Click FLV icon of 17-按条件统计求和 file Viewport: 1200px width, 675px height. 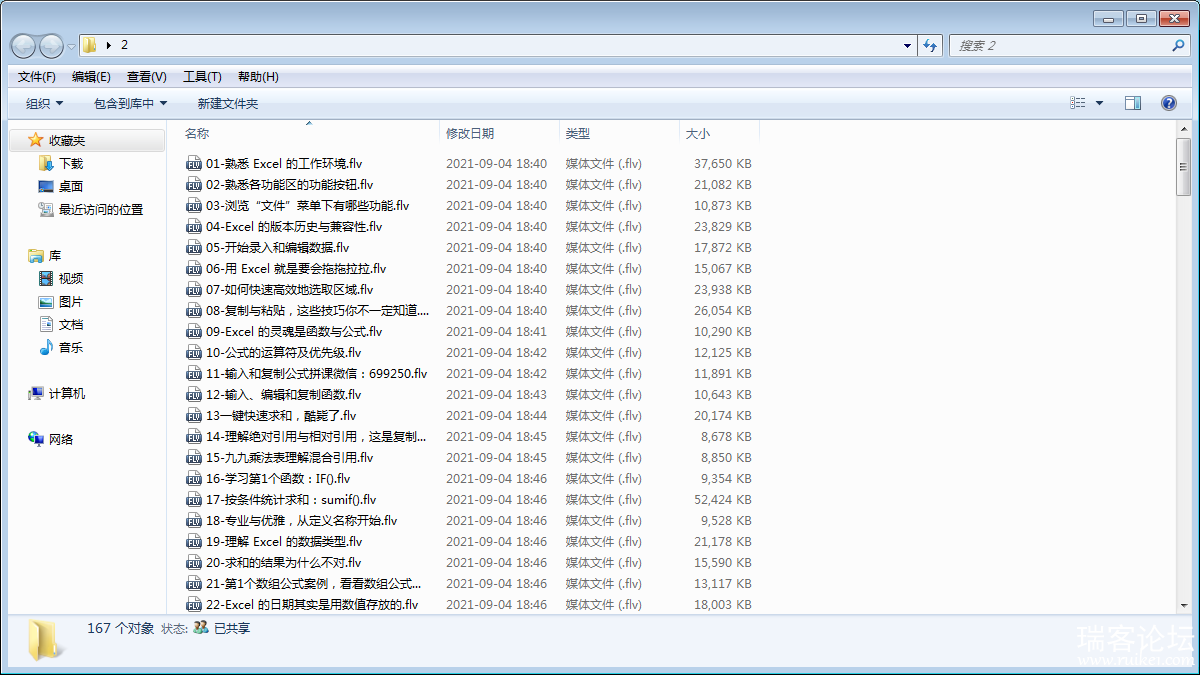point(194,500)
